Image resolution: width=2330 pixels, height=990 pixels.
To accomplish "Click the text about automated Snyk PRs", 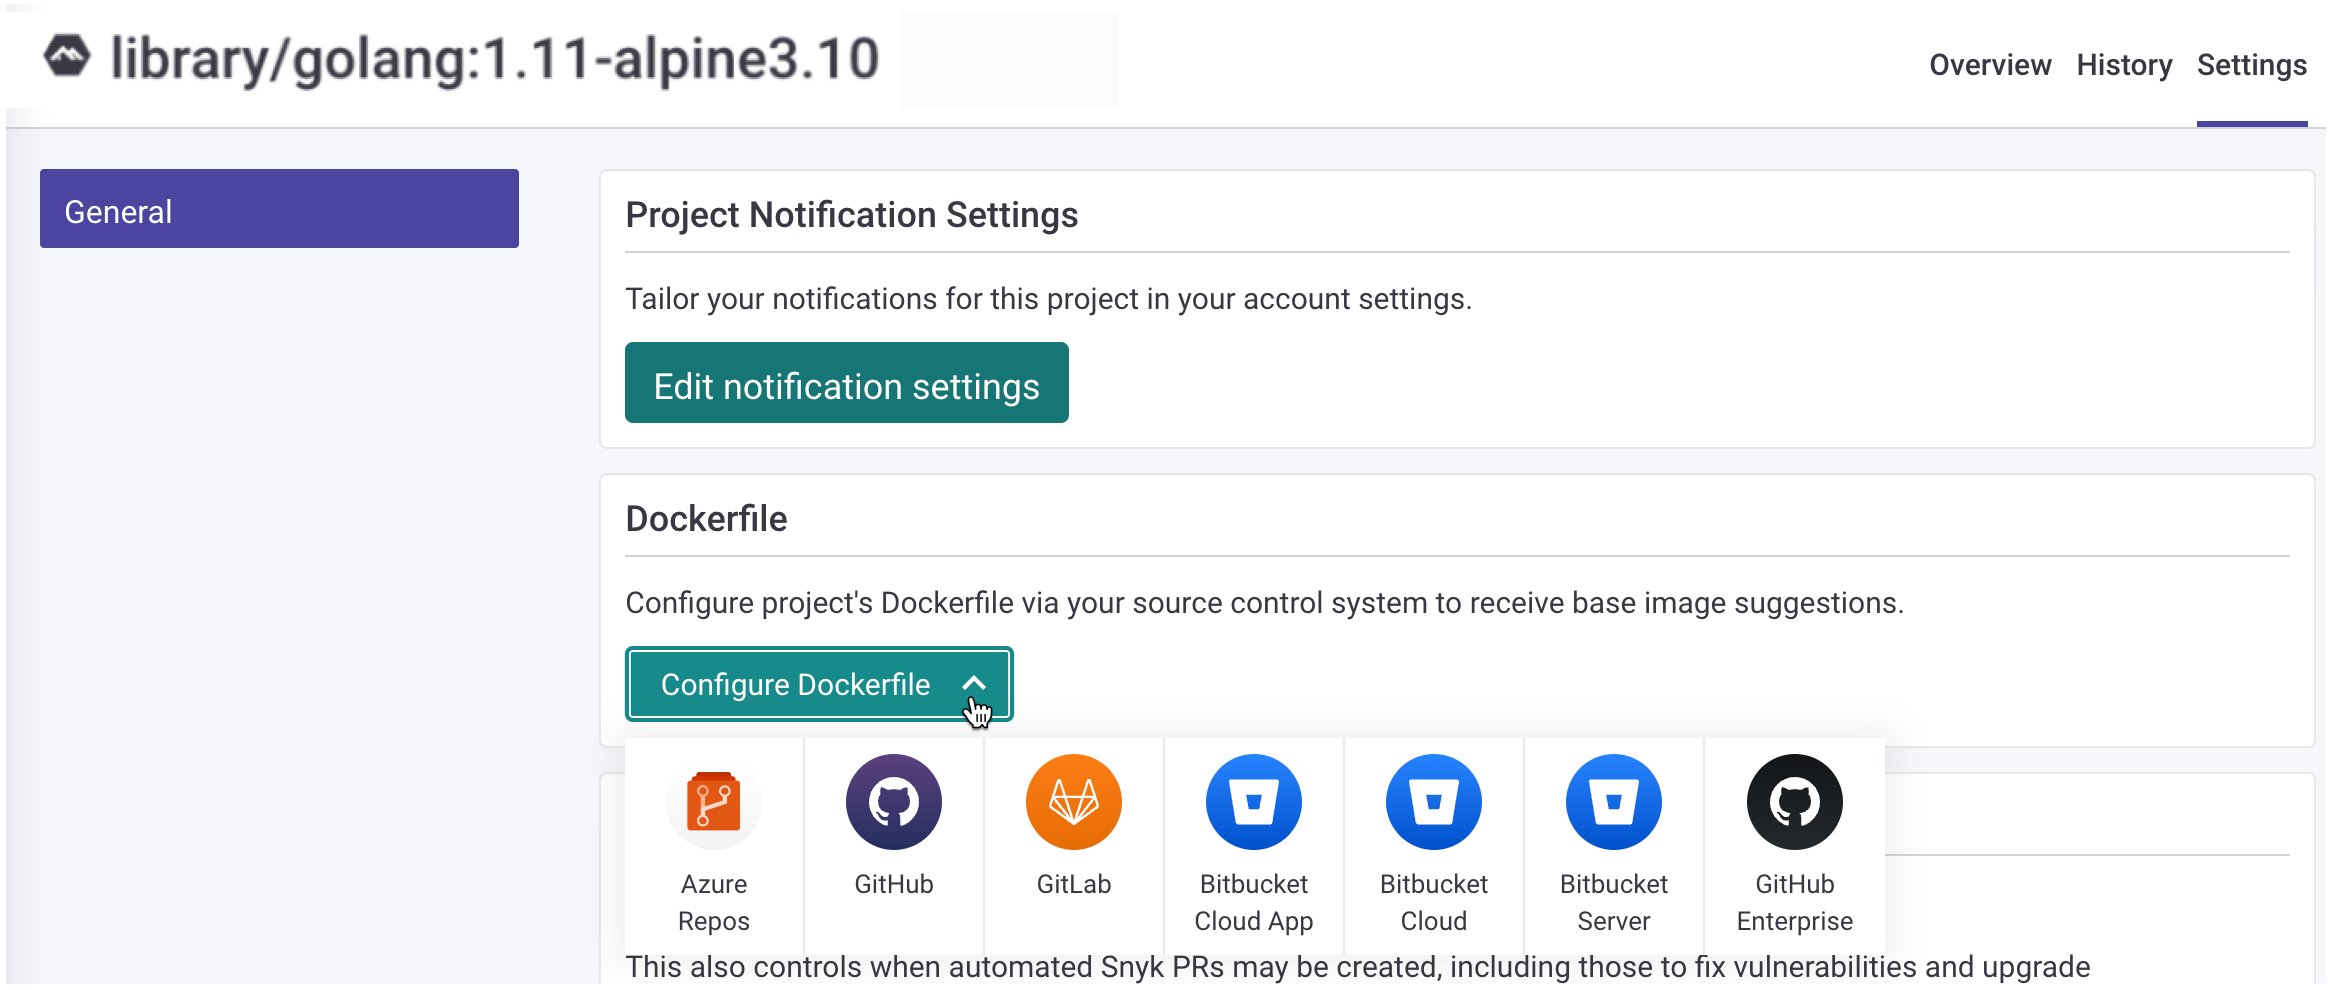I will tap(1357, 967).
